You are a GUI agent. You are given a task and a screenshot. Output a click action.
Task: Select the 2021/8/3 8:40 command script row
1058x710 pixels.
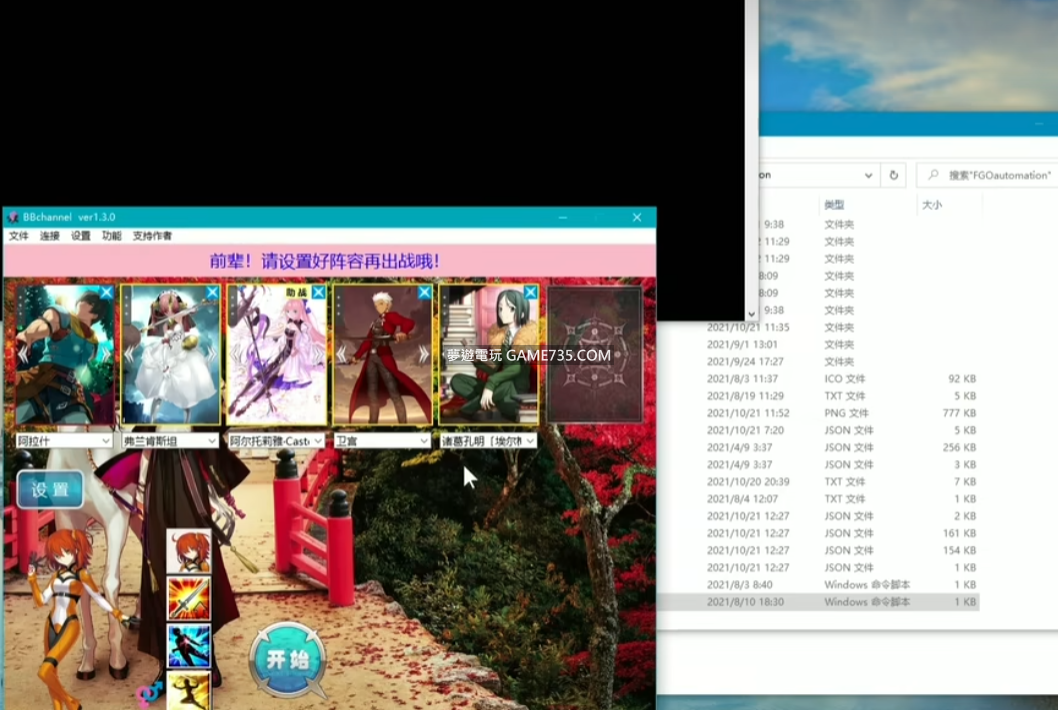(x=818, y=584)
